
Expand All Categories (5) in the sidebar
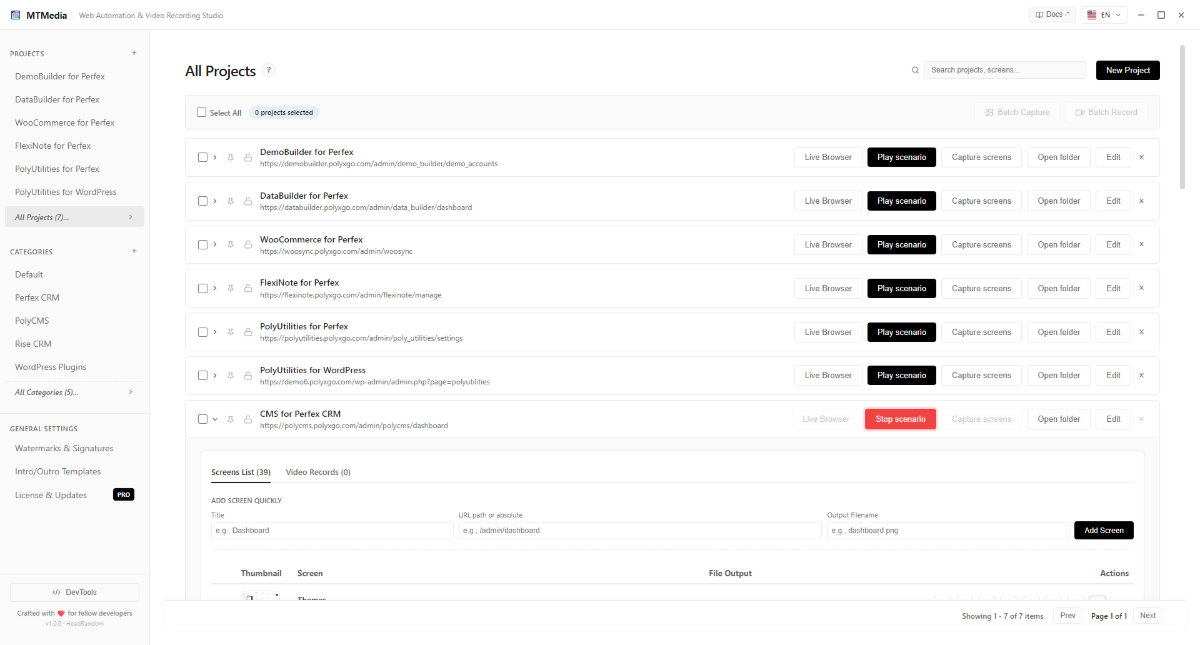(74, 392)
